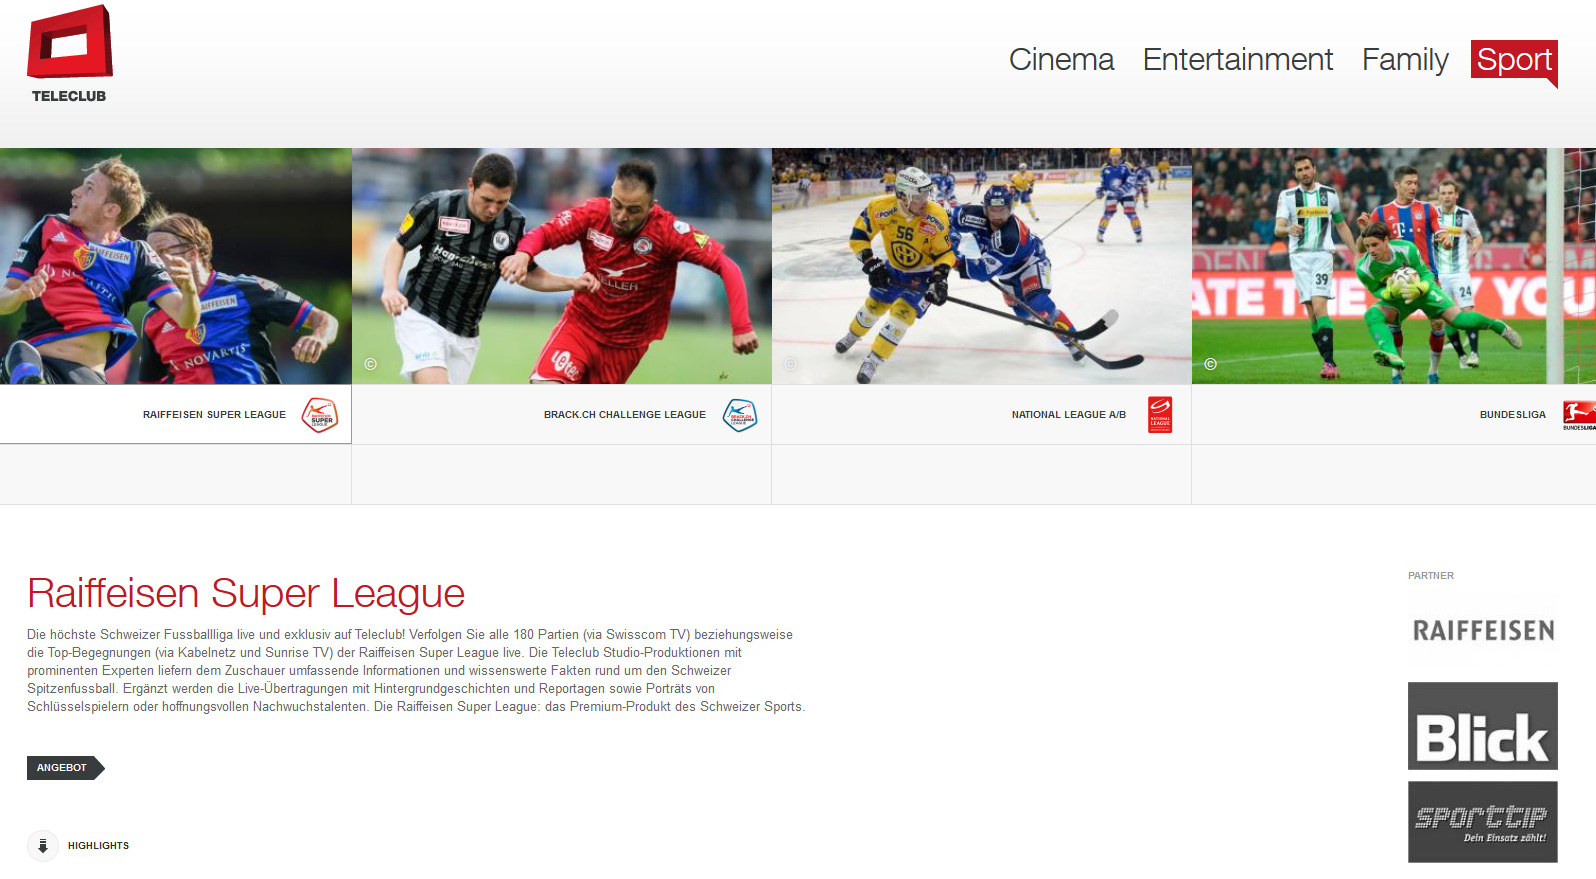Viewport: 1596px width, 879px height.
Task: Select the Raiffeisen Super League tab
Action: (176, 414)
